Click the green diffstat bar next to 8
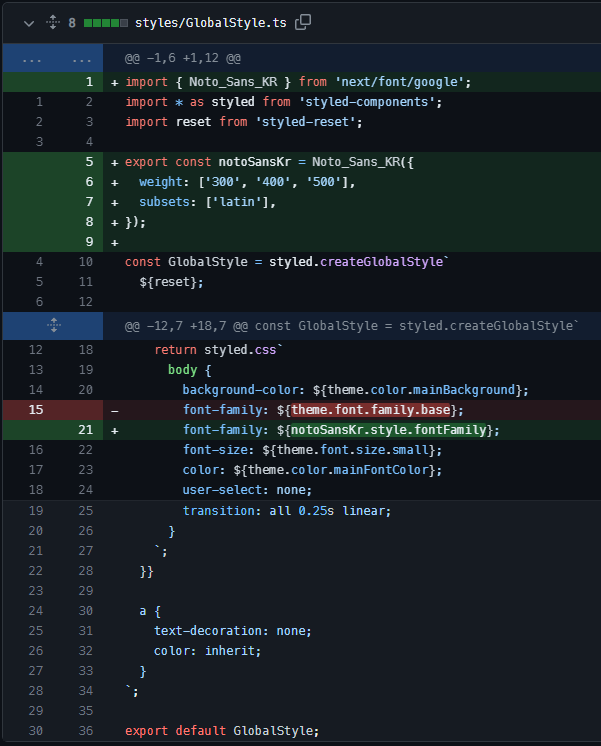Viewport: 601px width, 746px height. click(106, 23)
